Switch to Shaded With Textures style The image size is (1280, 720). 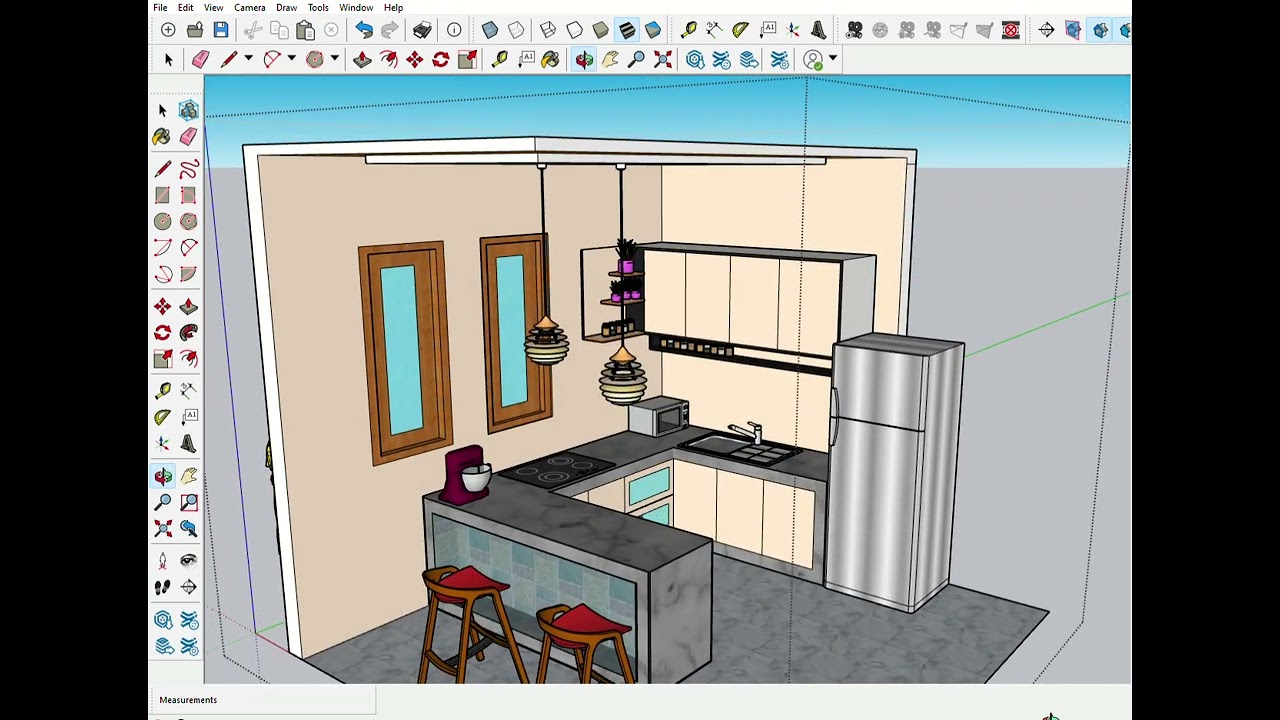coord(627,30)
